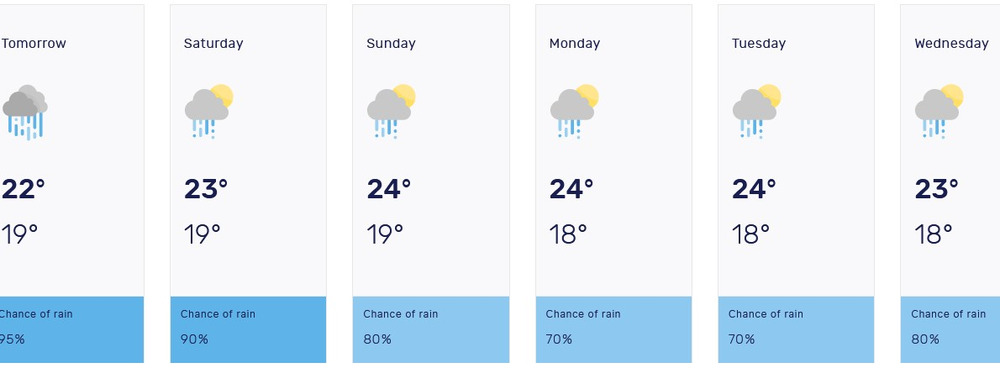Open the Tomorrow forecast card heading
The image size is (1000, 368).
(34, 43)
